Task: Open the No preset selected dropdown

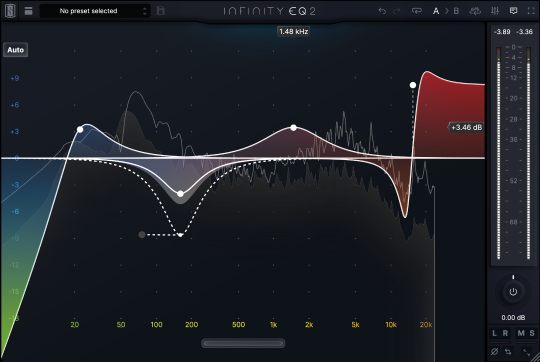Action: pos(95,11)
